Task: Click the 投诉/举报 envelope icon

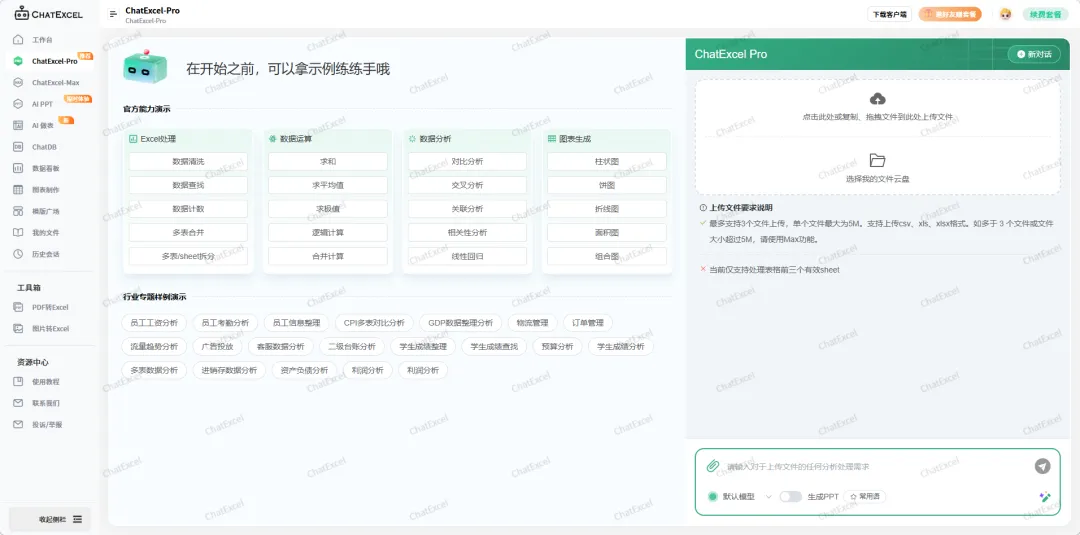Action: 19,425
